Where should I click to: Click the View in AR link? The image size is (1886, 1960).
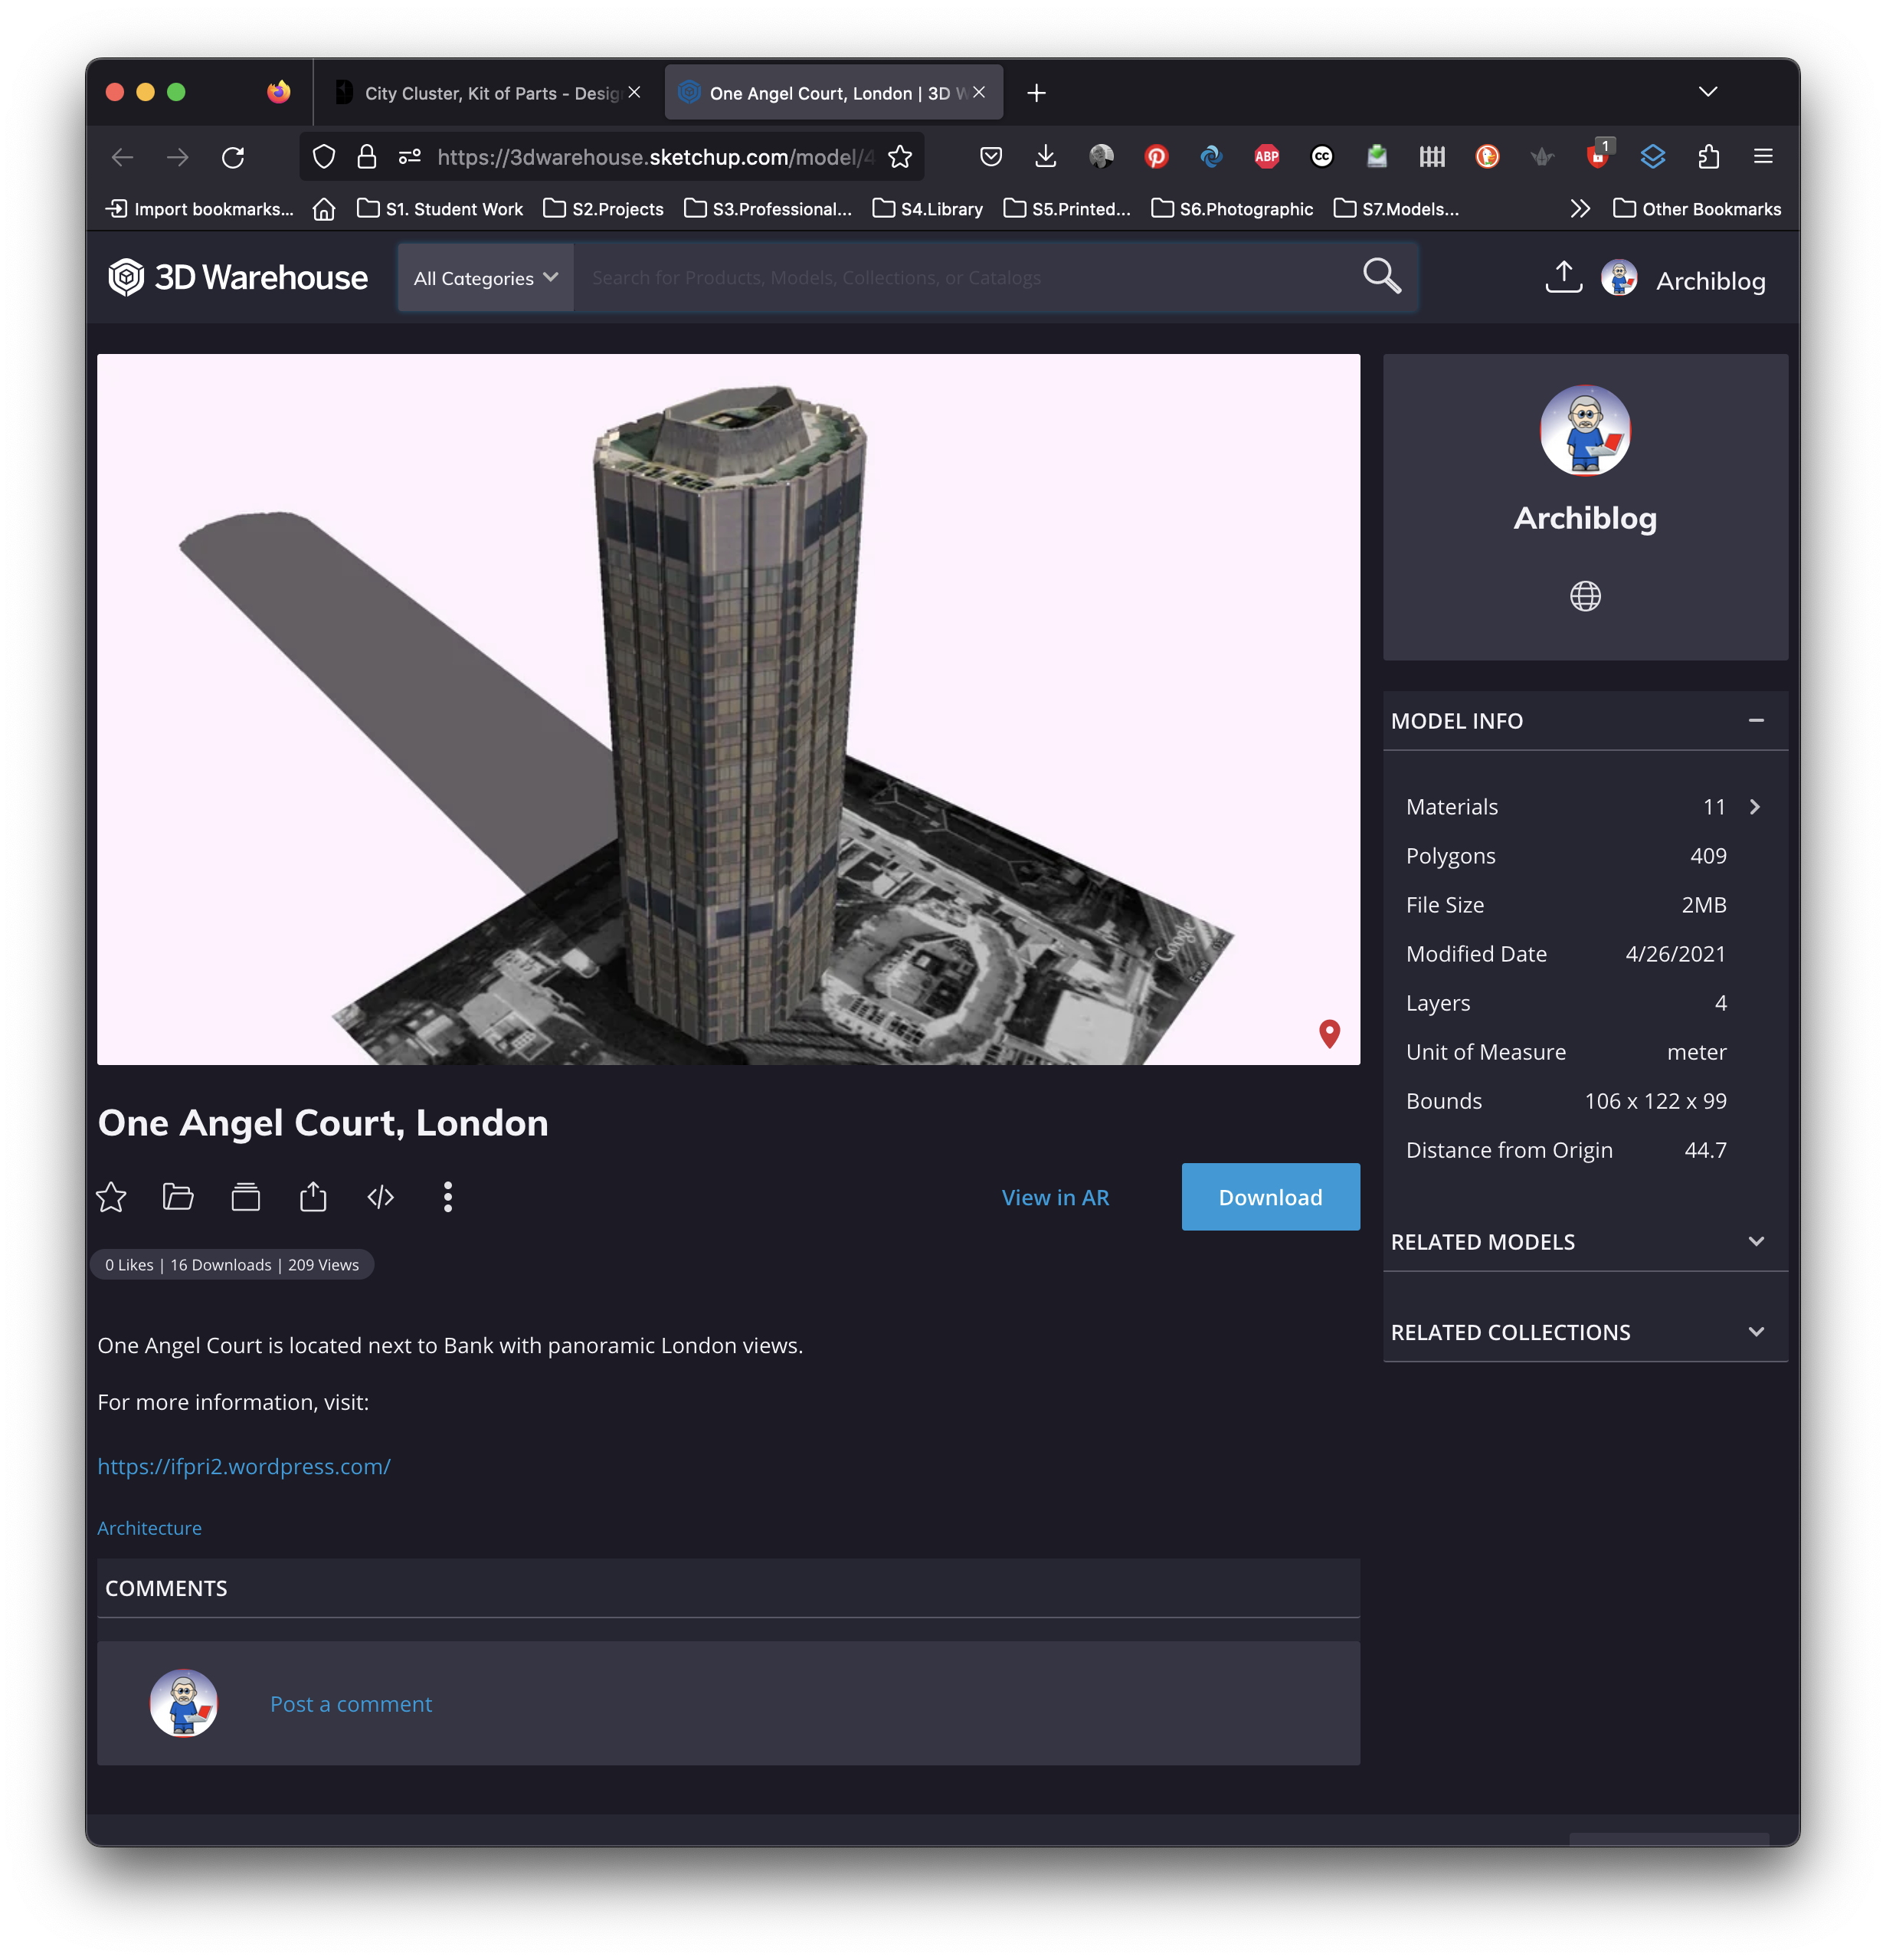pos(1055,1197)
